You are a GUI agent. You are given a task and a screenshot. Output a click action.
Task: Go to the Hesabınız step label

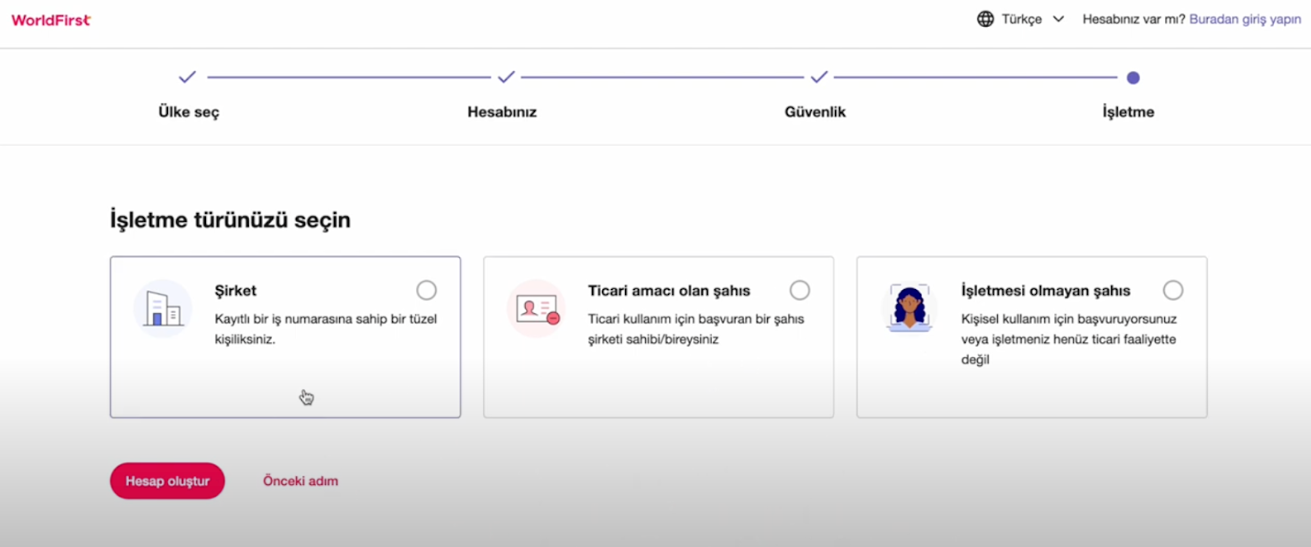point(502,112)
